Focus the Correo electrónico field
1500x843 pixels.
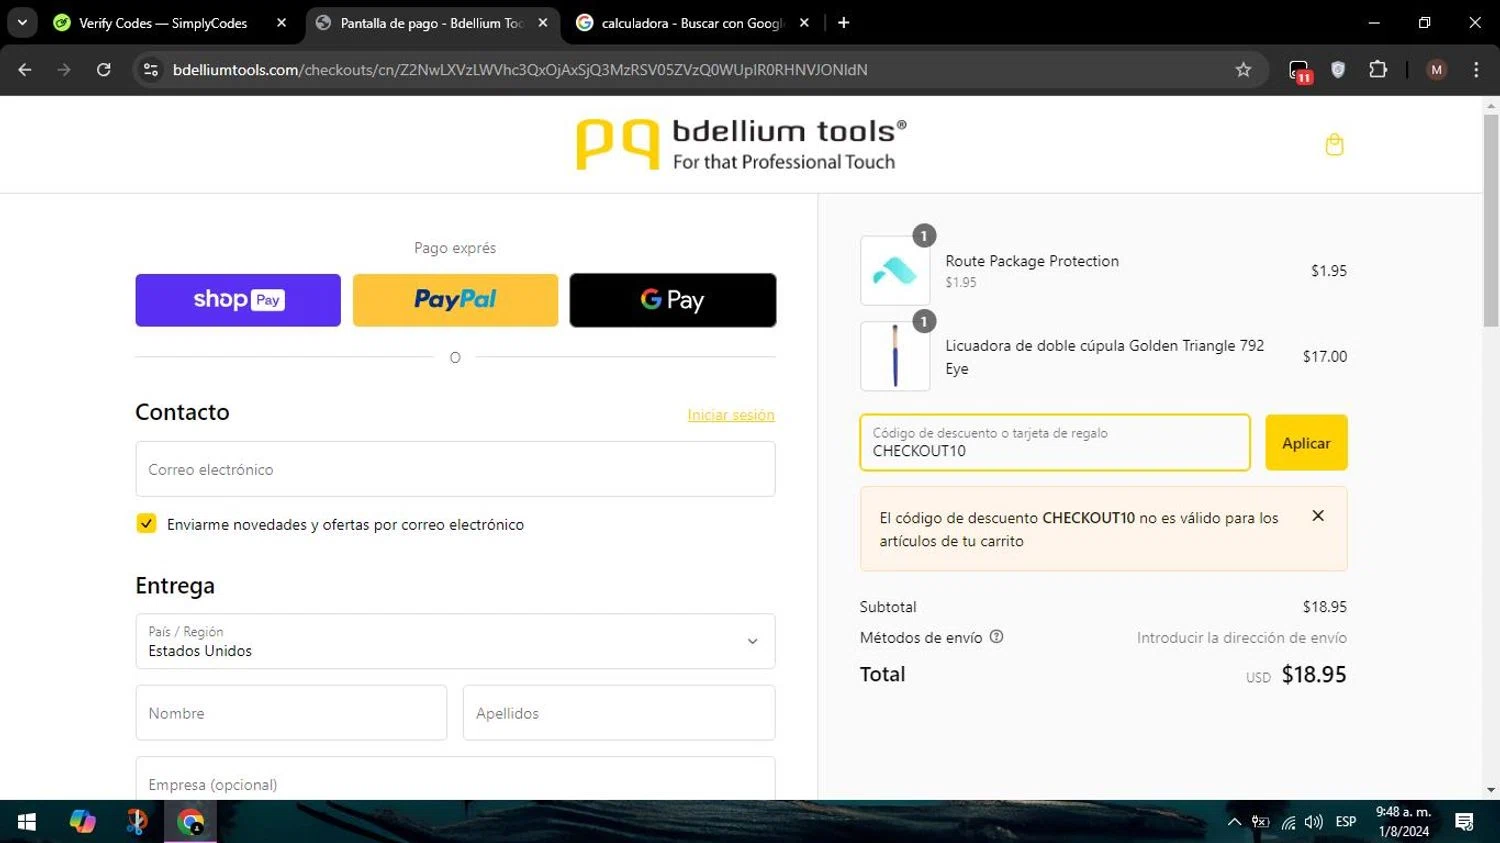click(x=455, y=469)
